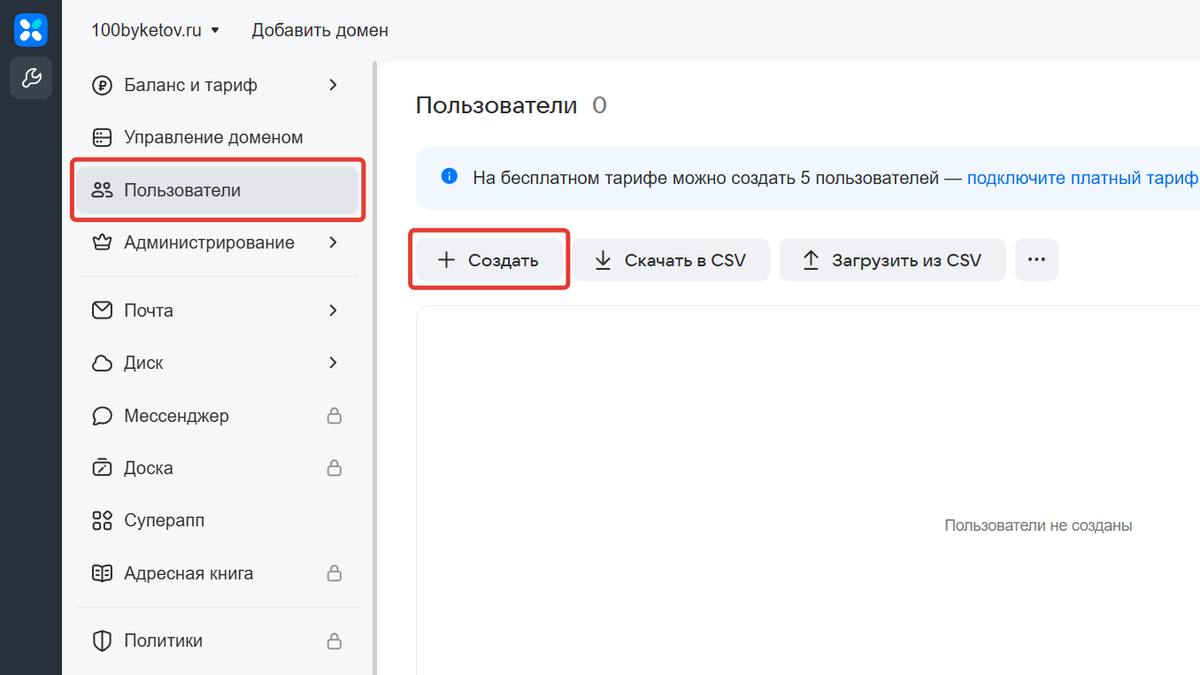Select the Диск cloud storage icon

click(101, 362)
